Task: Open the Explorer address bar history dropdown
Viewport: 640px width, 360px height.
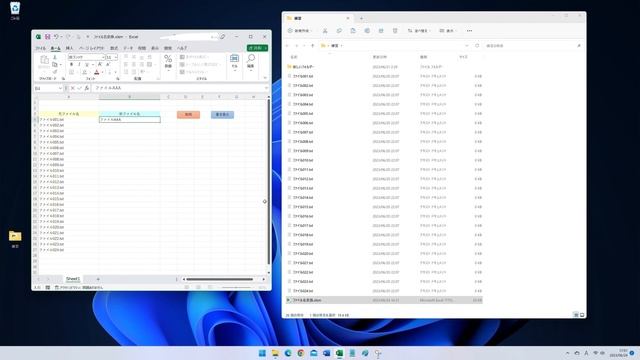Action: pyautogui.click(x=467, y=46)
